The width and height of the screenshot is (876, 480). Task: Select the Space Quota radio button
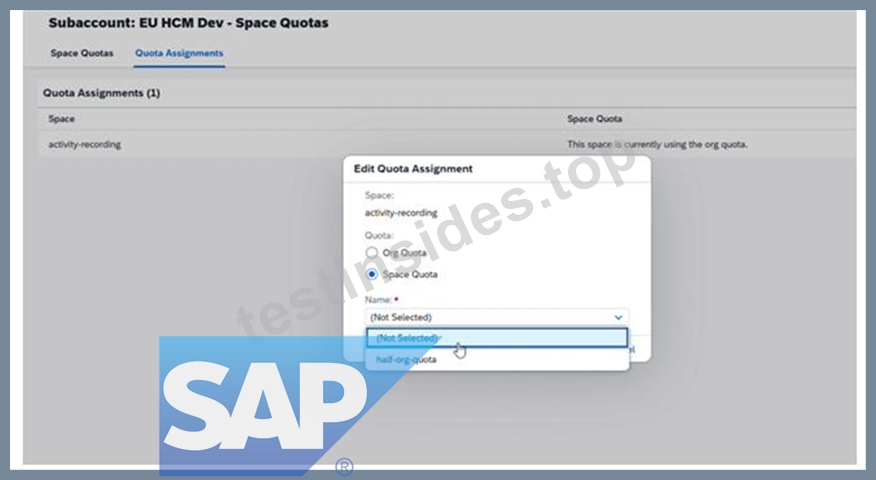click(x=372, y=274)
